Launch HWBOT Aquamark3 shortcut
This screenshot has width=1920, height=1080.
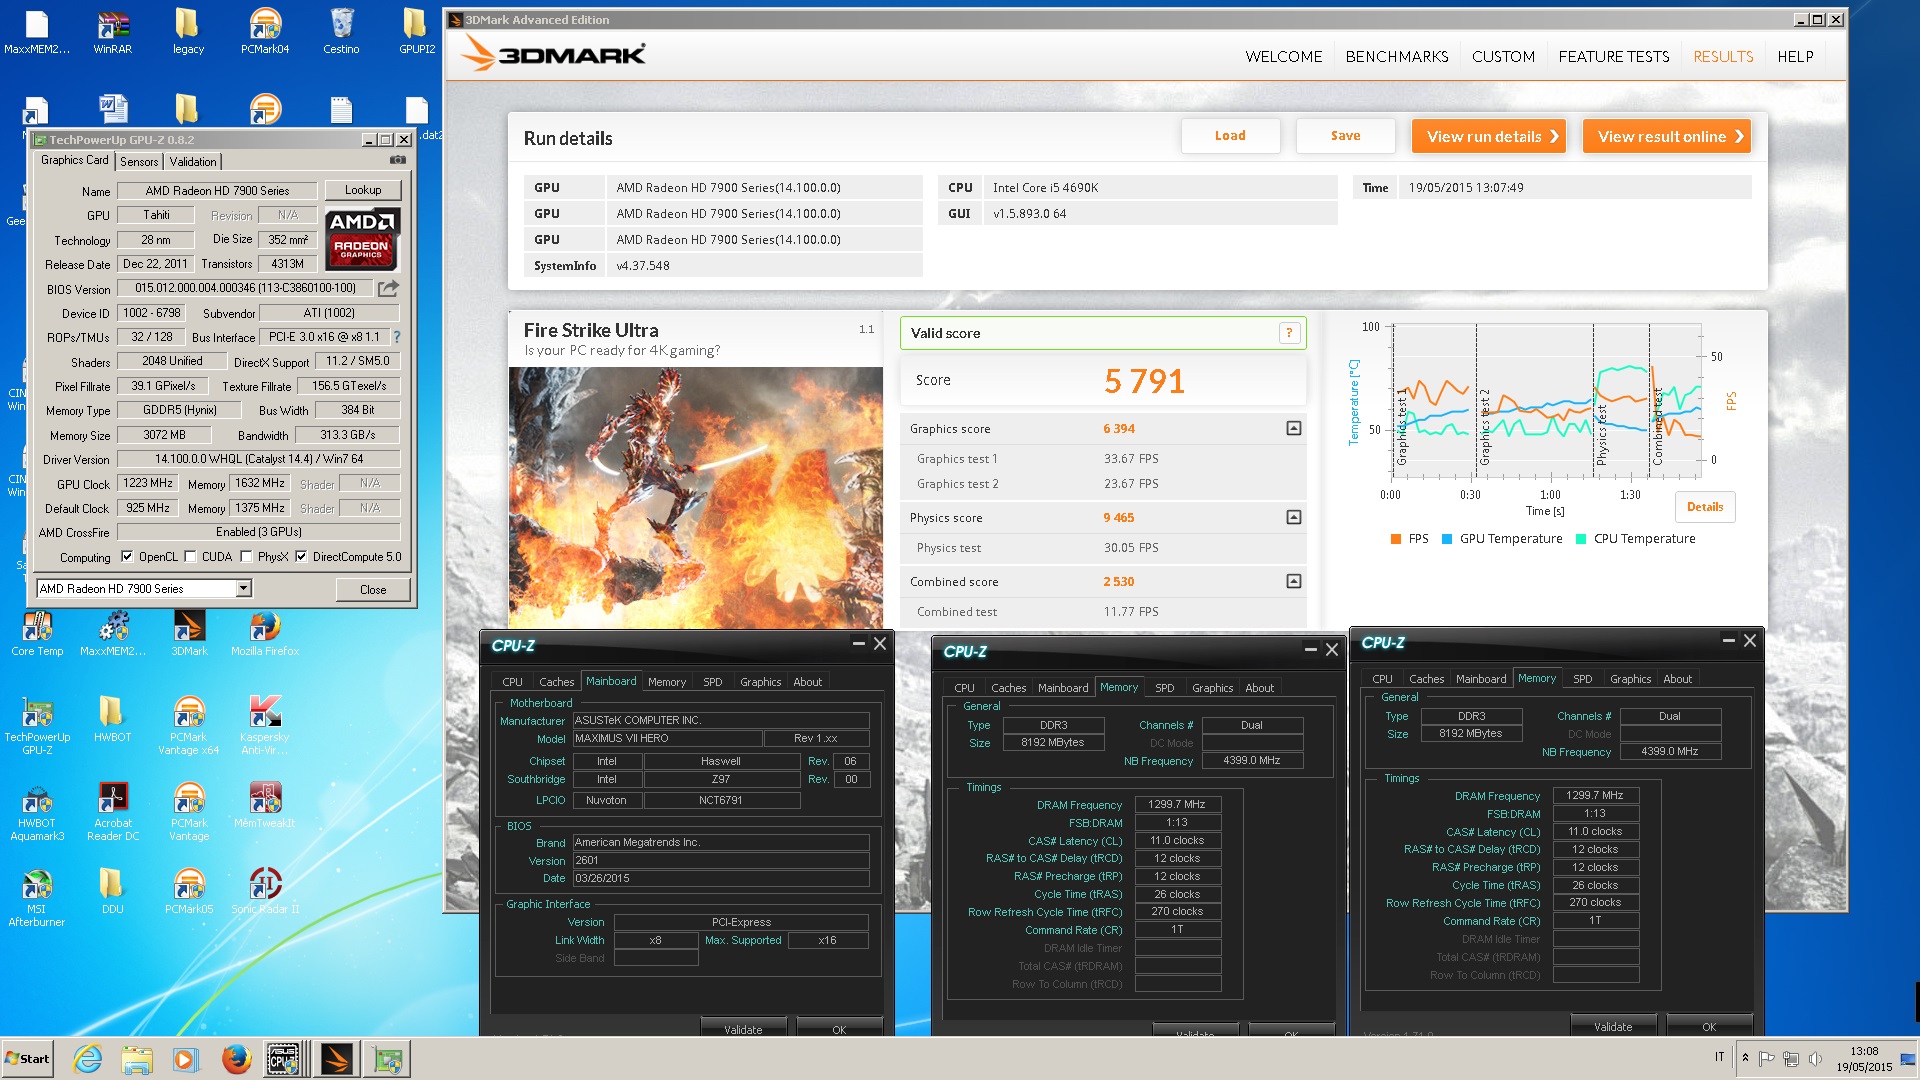click(37, 812)
